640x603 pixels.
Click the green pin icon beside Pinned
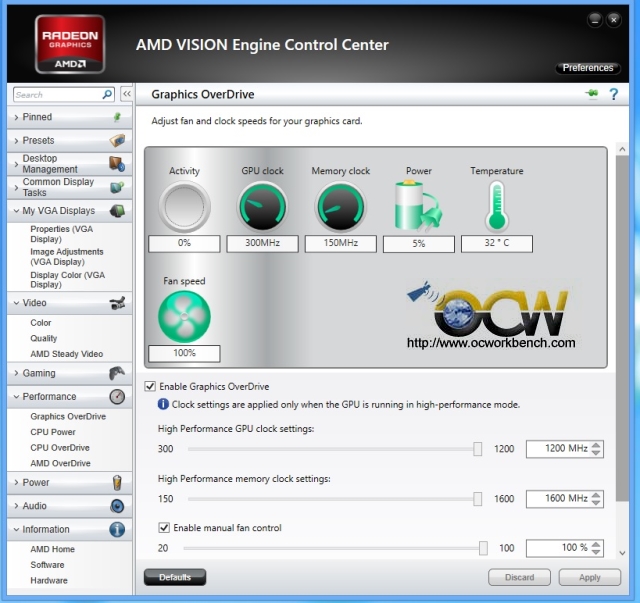tap(117, 117)
